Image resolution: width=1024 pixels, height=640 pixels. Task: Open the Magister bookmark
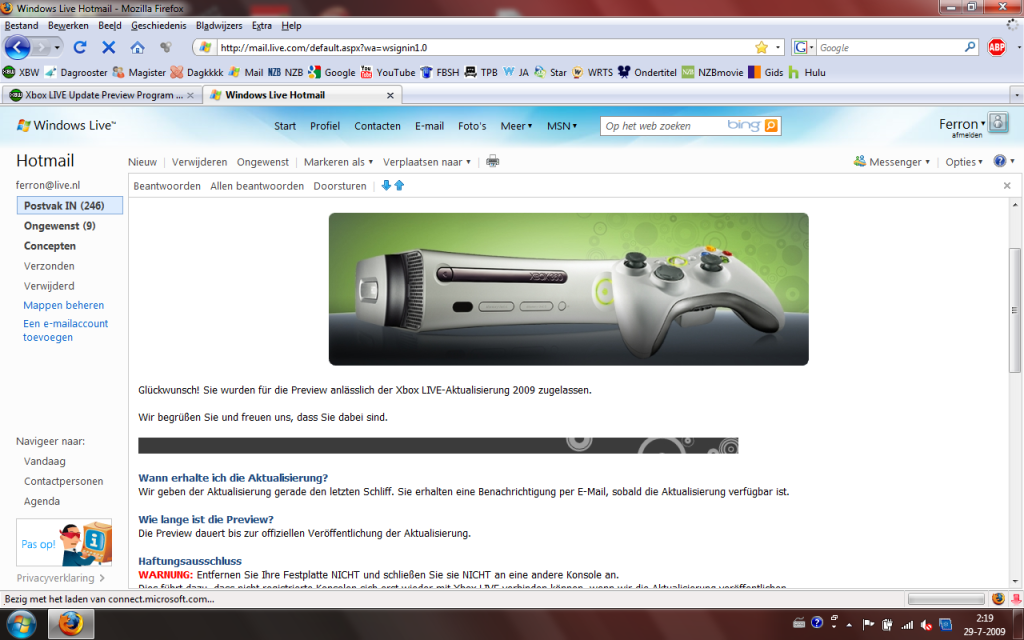[x=139, y=72]
